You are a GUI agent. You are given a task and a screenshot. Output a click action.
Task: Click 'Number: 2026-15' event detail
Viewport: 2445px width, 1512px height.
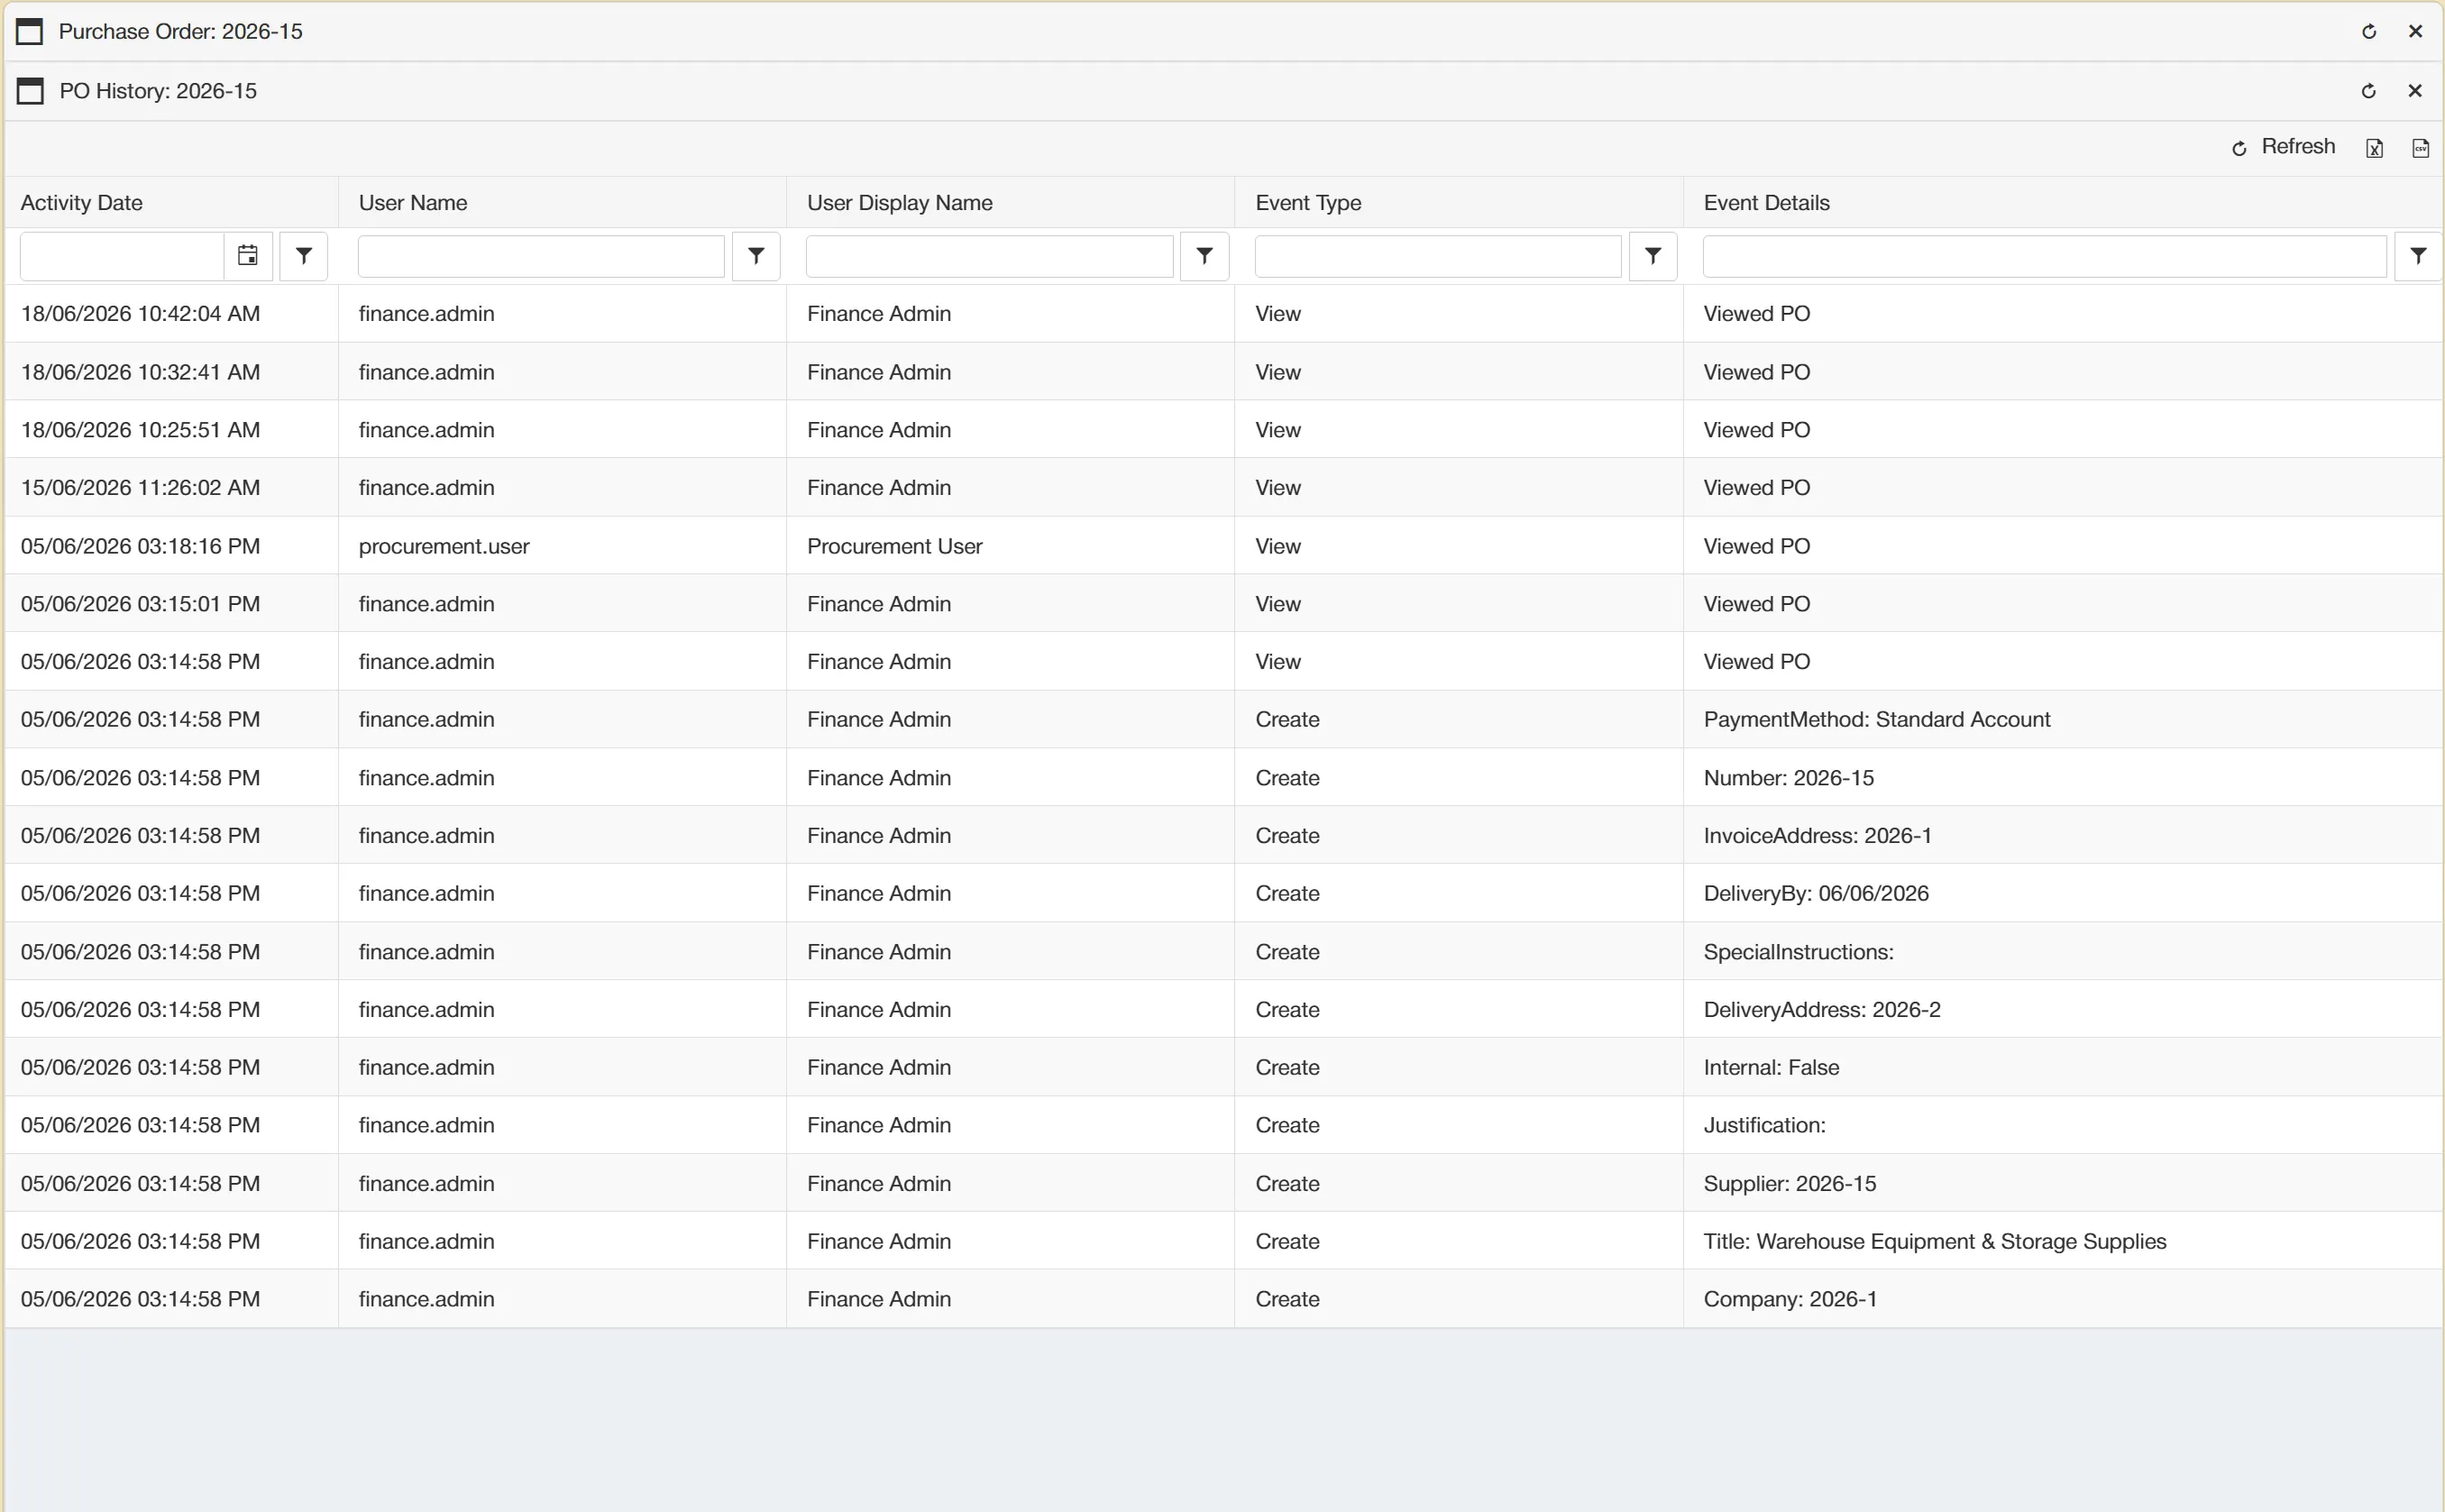1788,778
